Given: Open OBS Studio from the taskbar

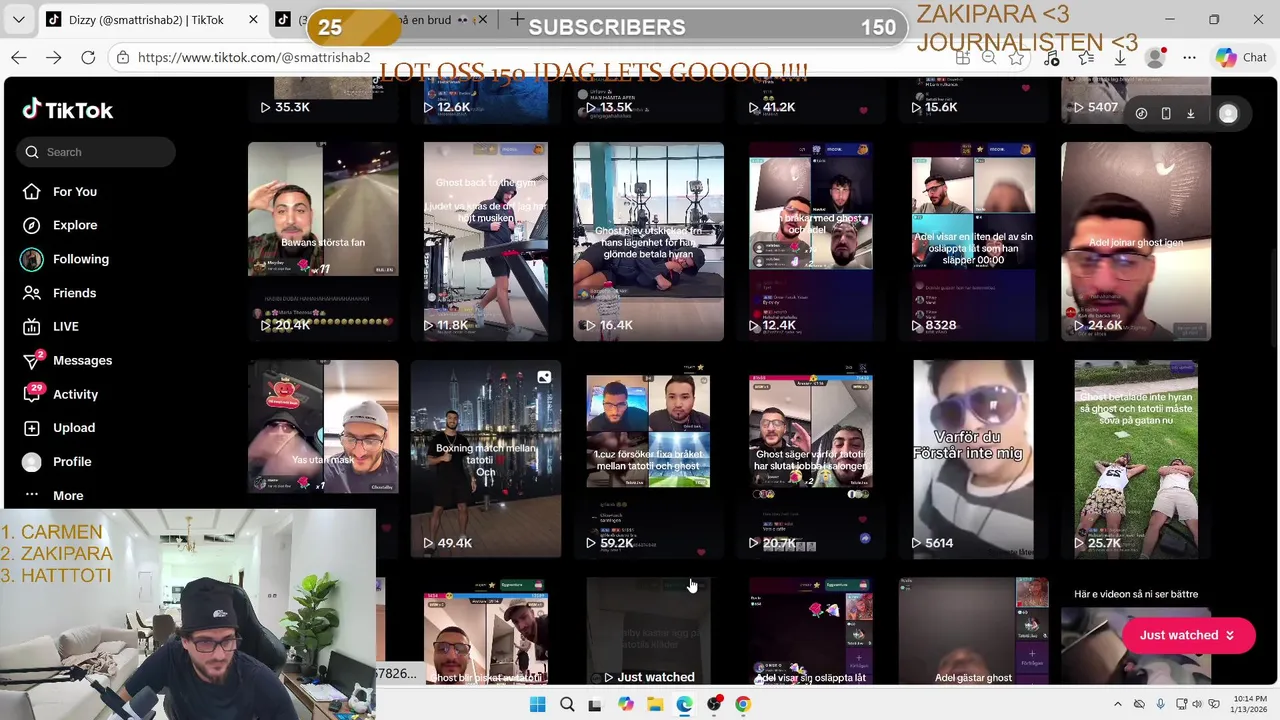Looking at the screenshot, I should pos(714,704).
